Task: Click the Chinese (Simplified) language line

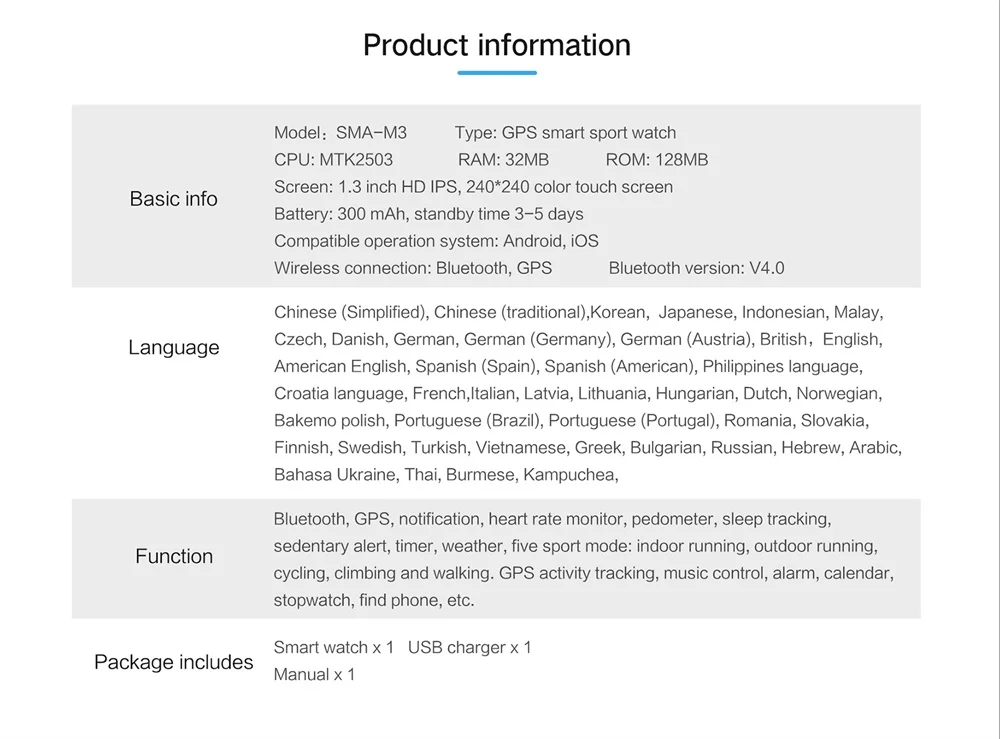Action: [x=578, y=313]
